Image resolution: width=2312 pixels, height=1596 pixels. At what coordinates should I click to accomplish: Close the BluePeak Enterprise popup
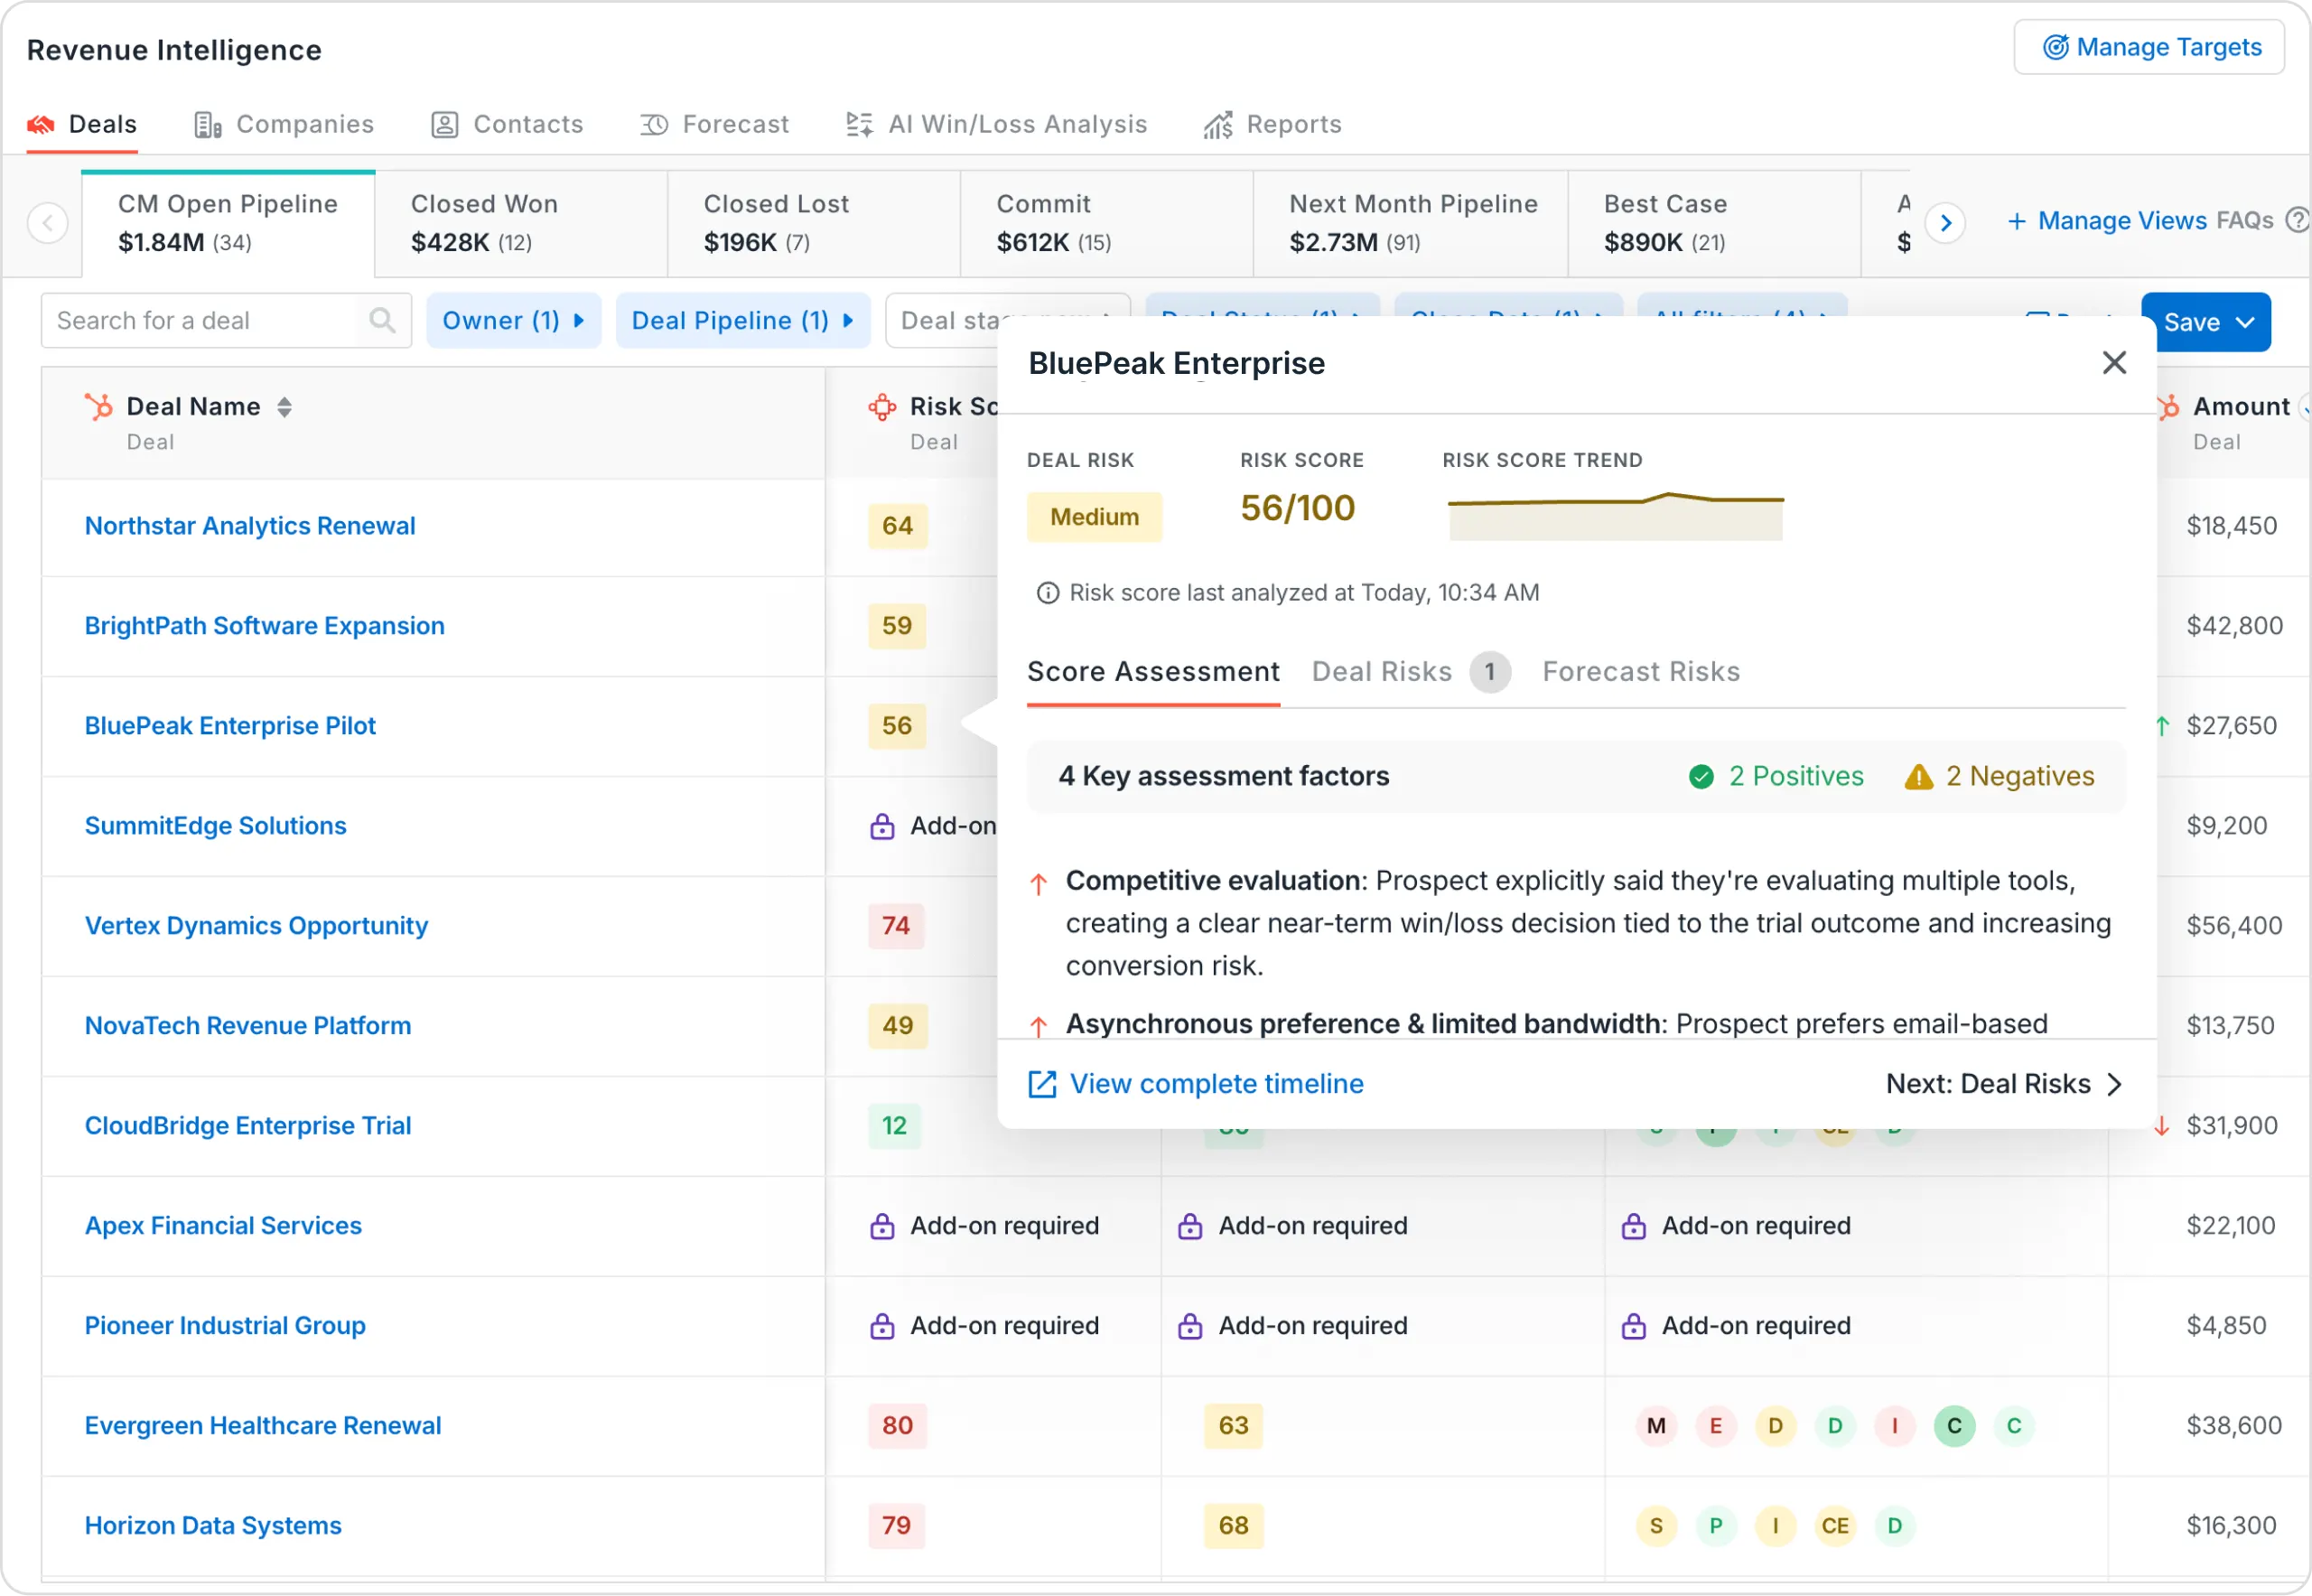click(x=2114, y=363)
